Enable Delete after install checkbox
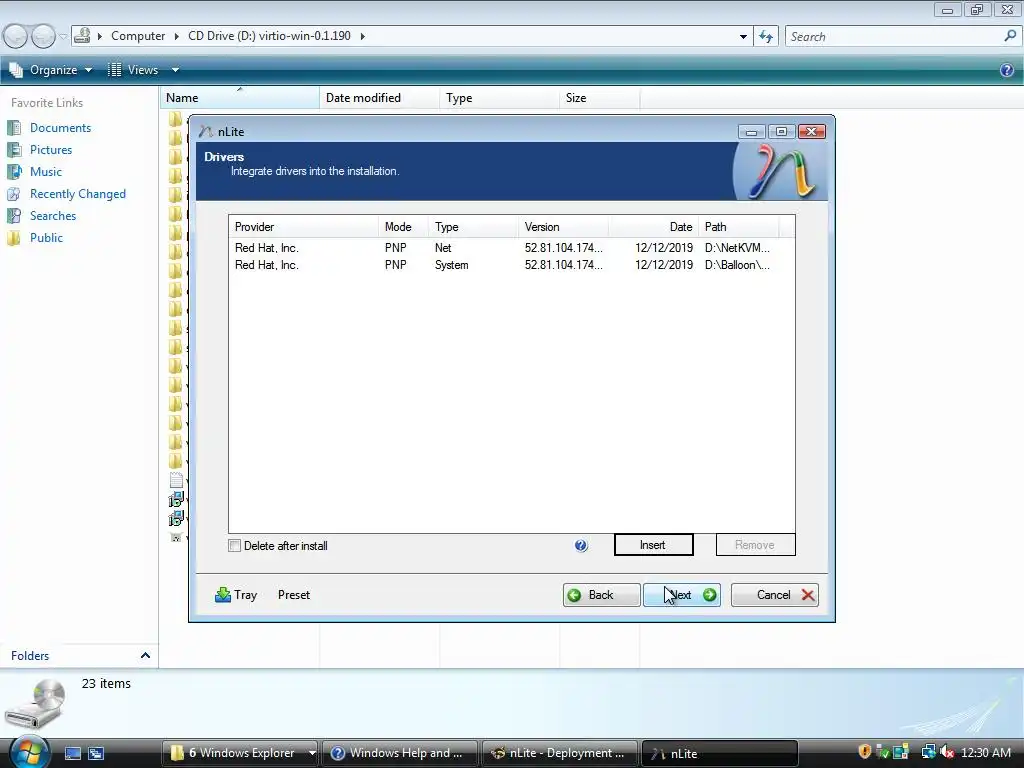The width and height of the screenshot is (1024, 768). click(234, 546)
